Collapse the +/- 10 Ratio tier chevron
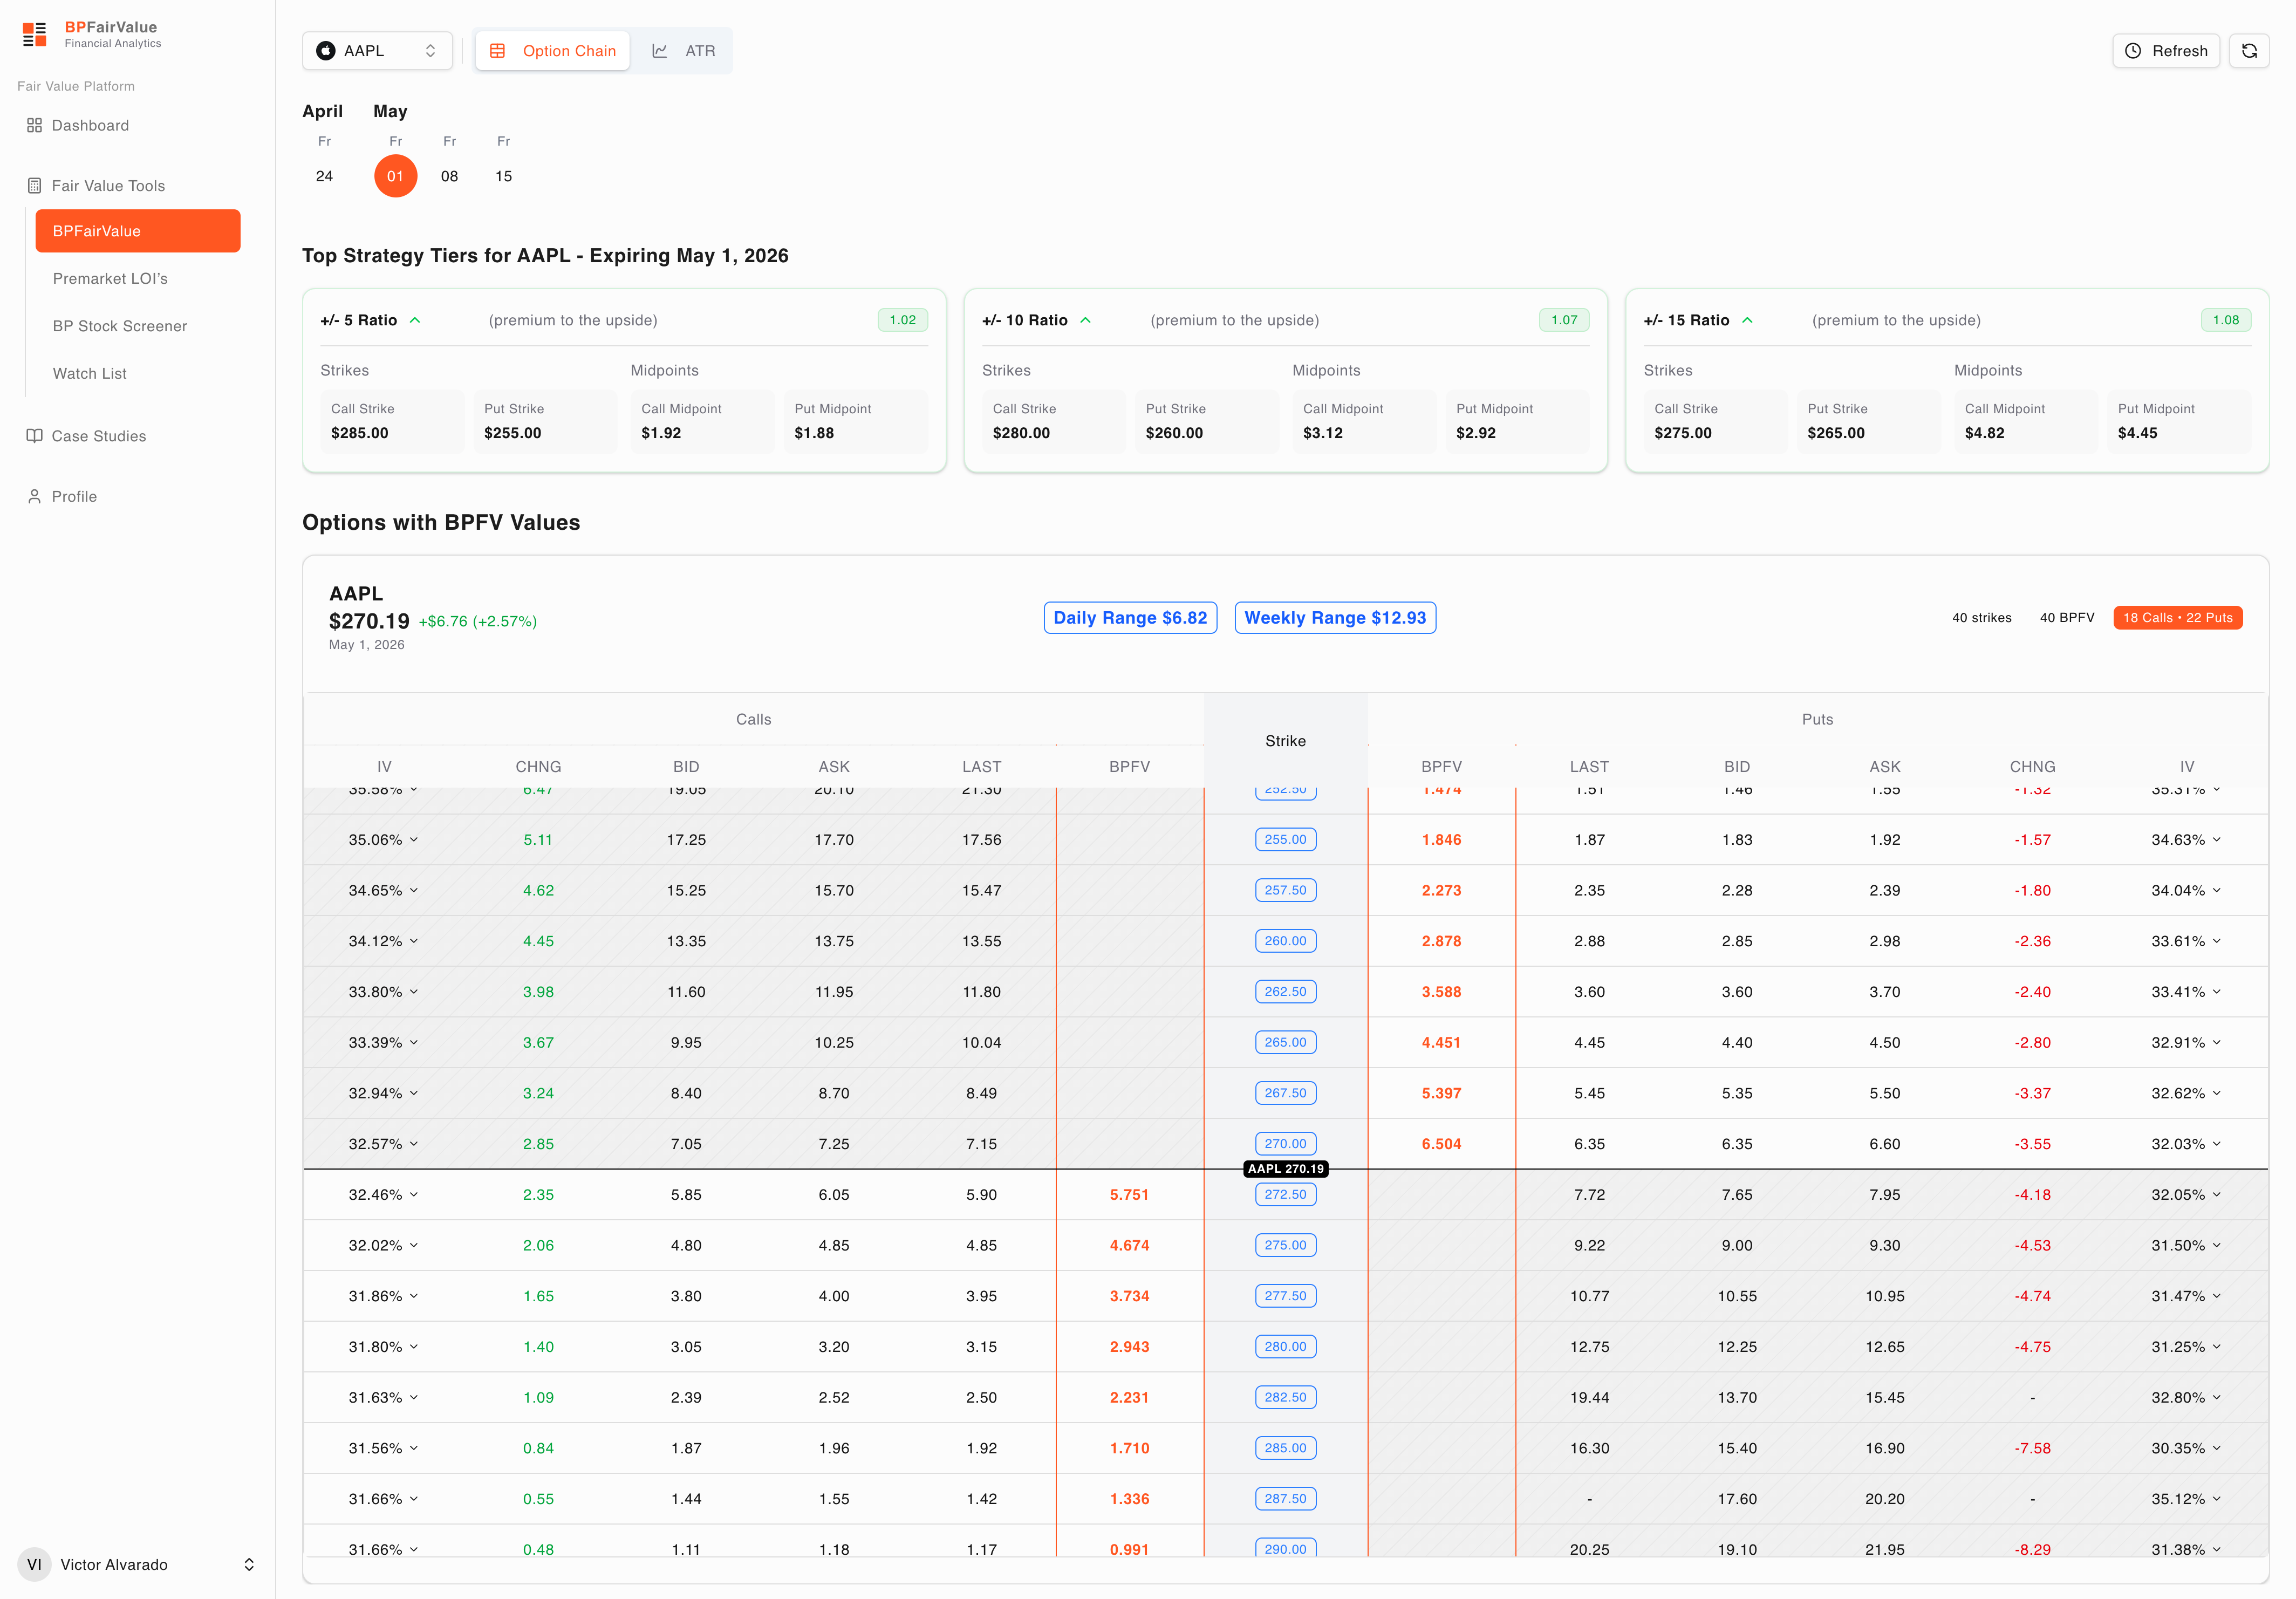The image size is (2296, 1599). click(1085, 320)
